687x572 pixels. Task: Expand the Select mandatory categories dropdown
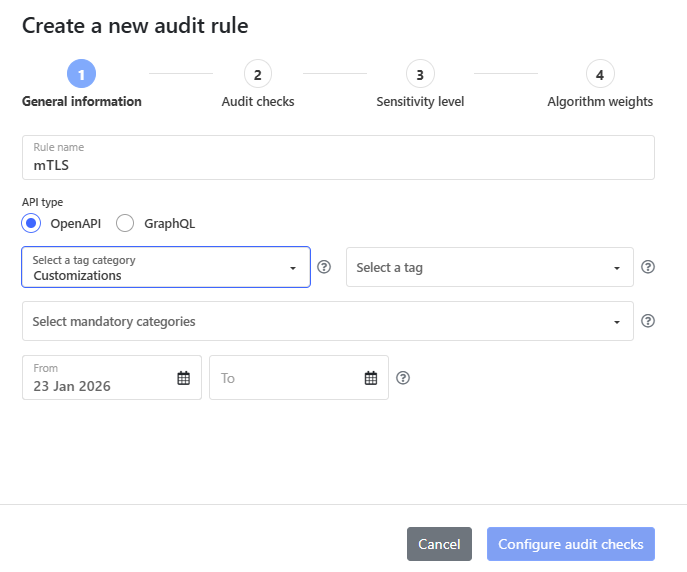pyautogui.click(x=327, y=321)
